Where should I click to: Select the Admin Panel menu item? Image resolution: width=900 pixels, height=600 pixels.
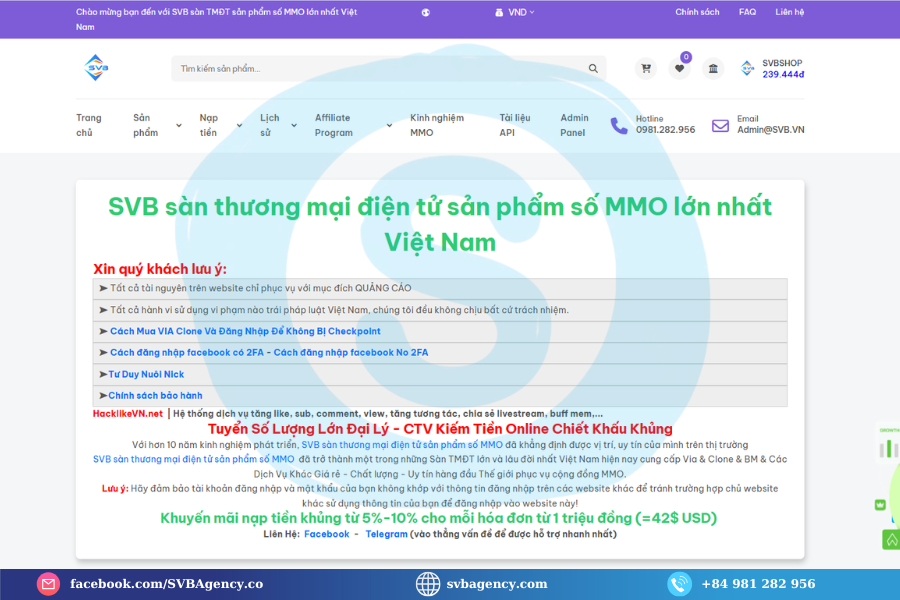[x=575, y=123]
